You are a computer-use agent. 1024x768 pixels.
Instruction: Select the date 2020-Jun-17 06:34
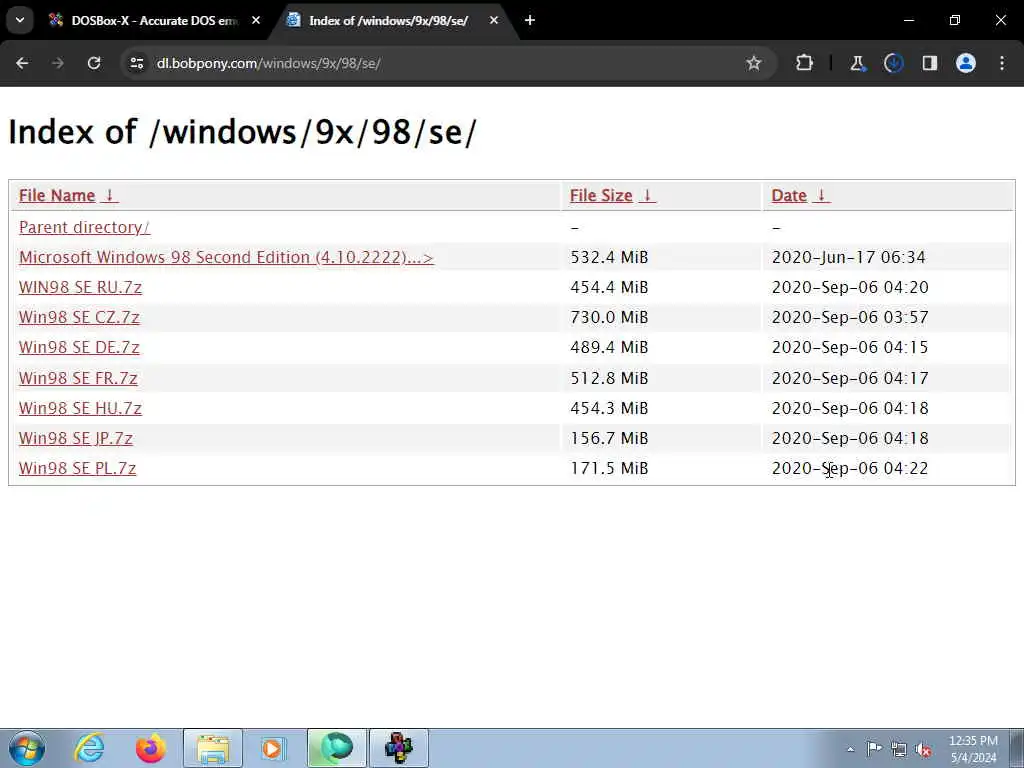pyautogui.click(x=849, y=257)
